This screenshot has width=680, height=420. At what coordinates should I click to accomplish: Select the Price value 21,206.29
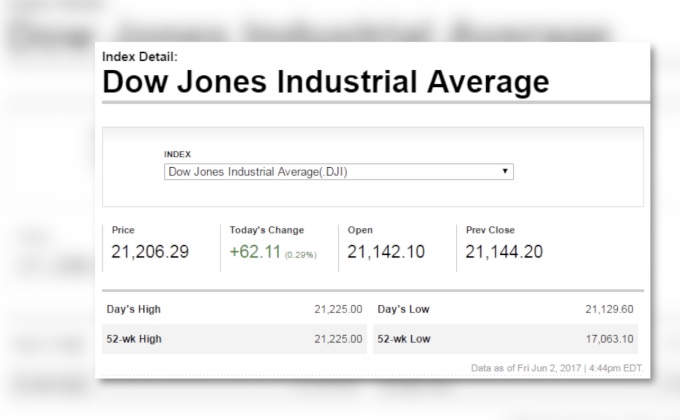(x=150, y=252)
